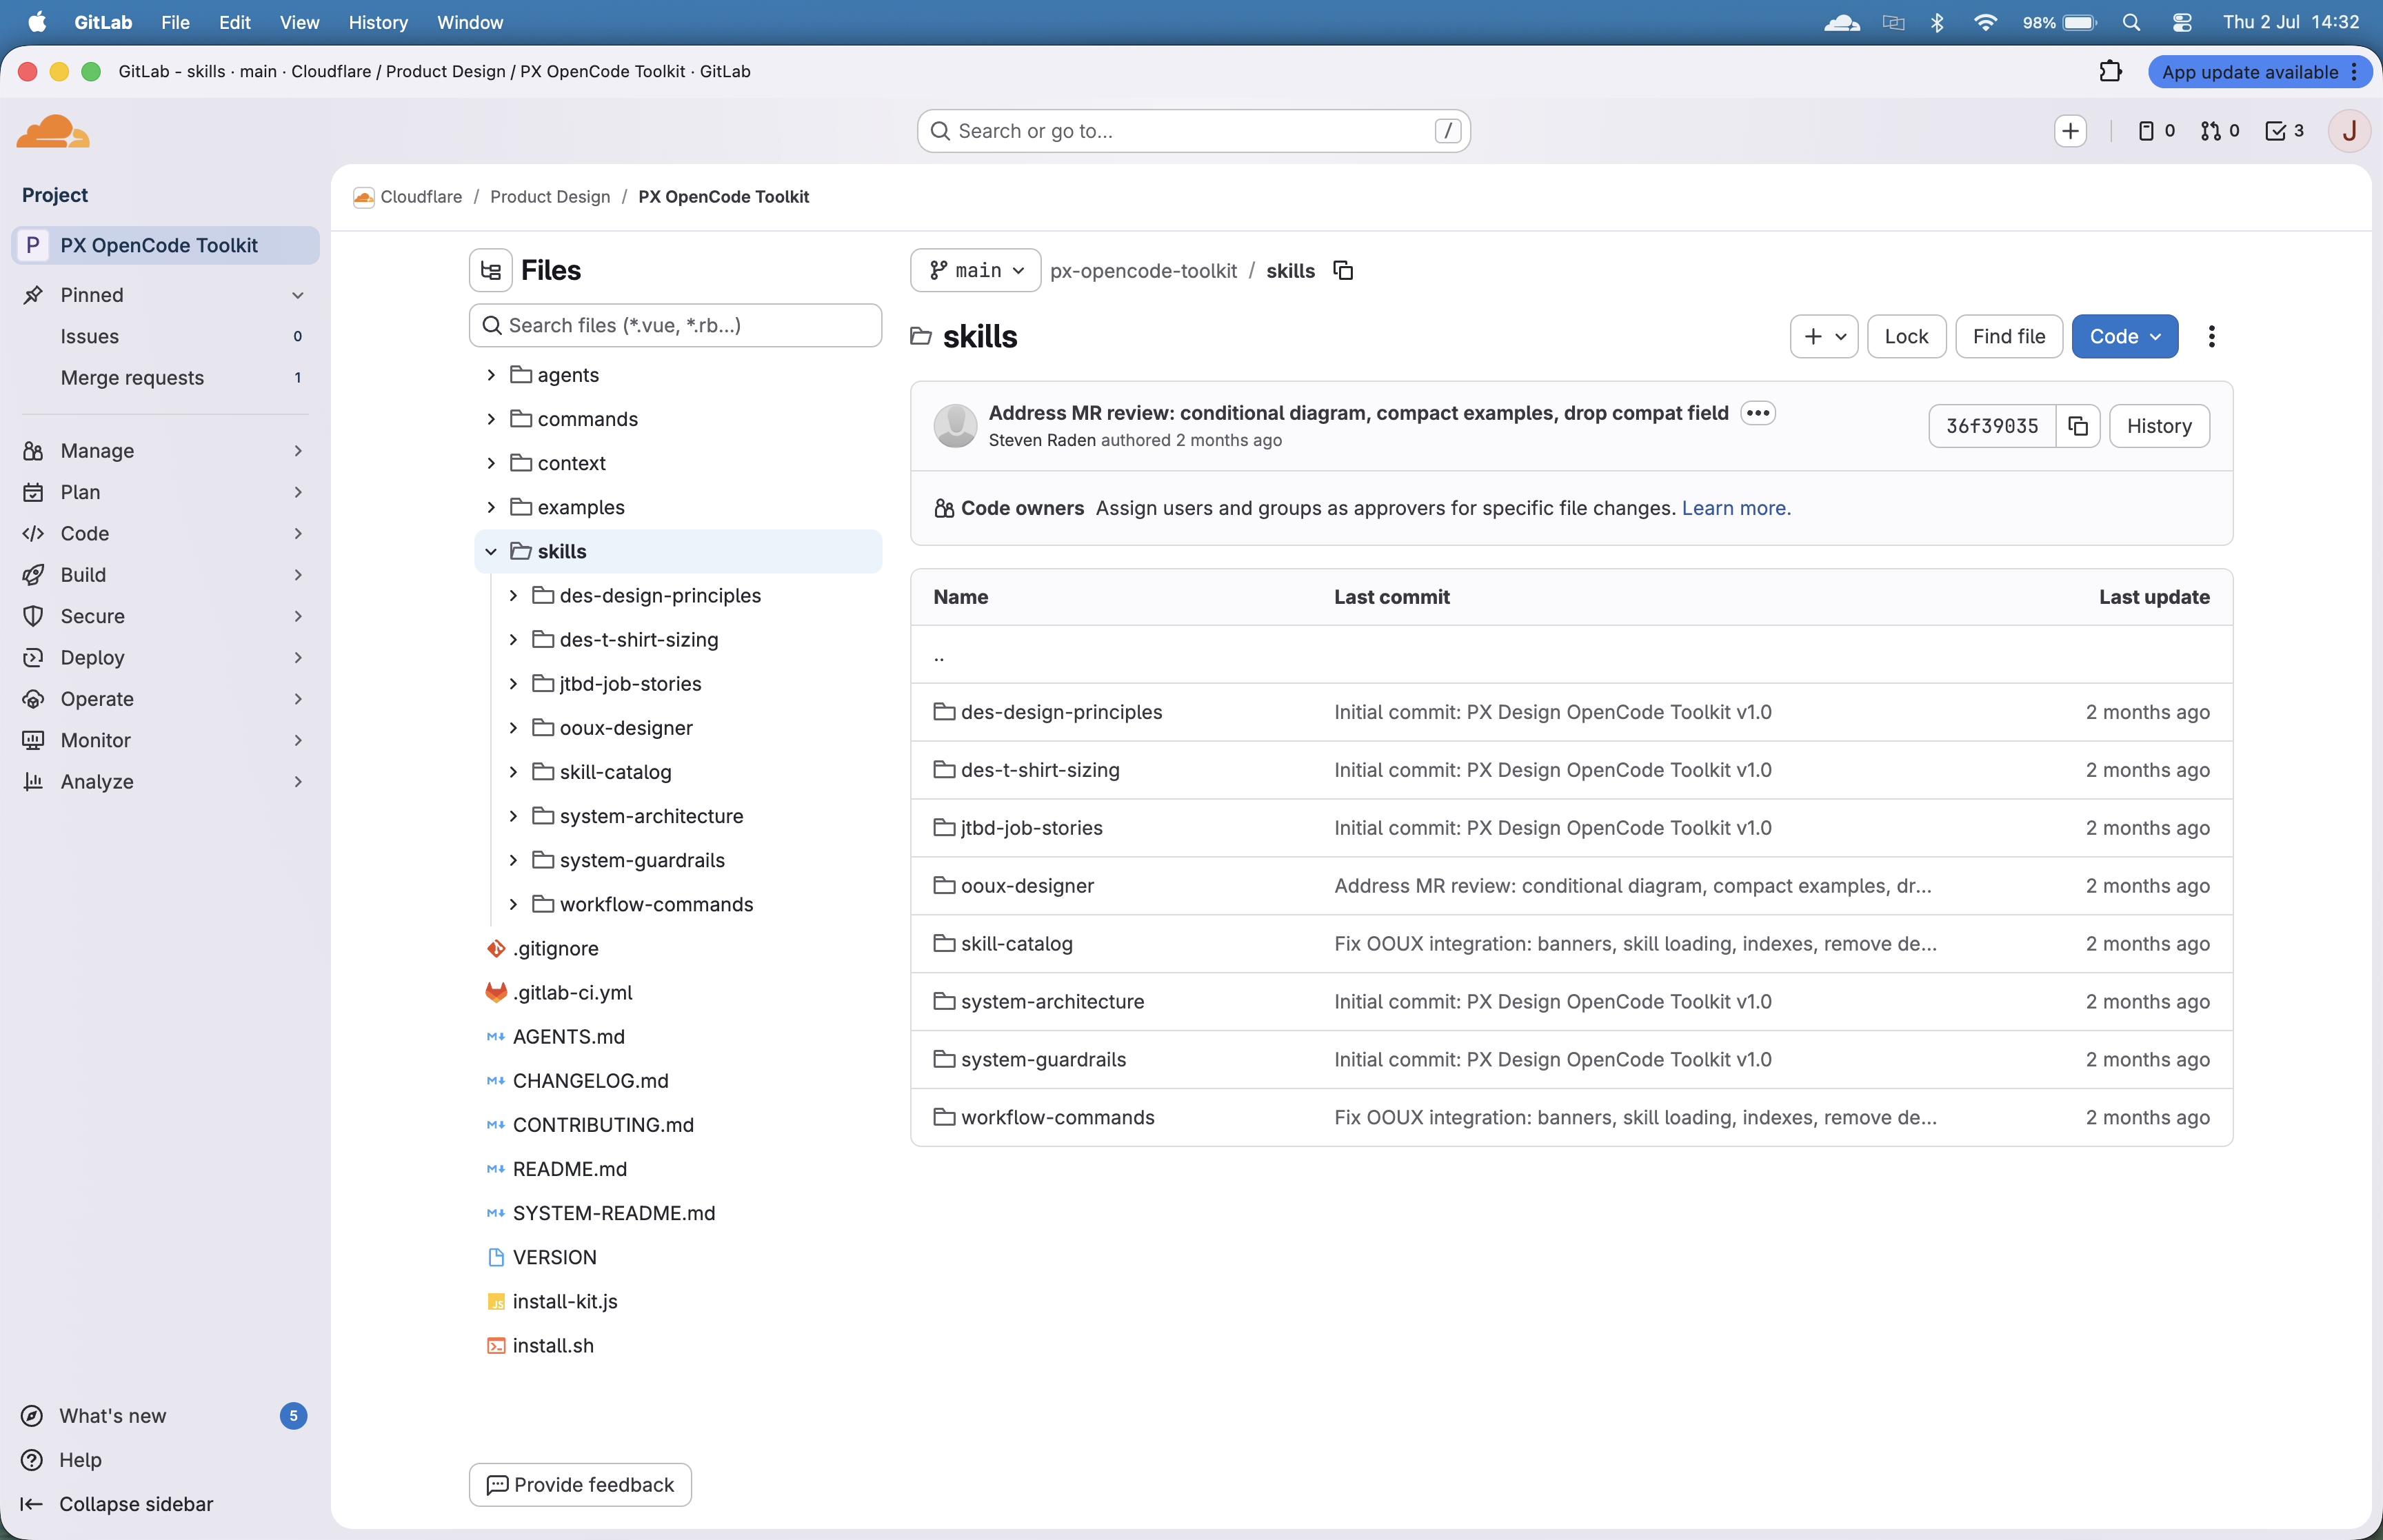Click the extensions puzzle icon in title bar
This screenshot has width=2383, height=1540.
click(x=2110, y=71)
